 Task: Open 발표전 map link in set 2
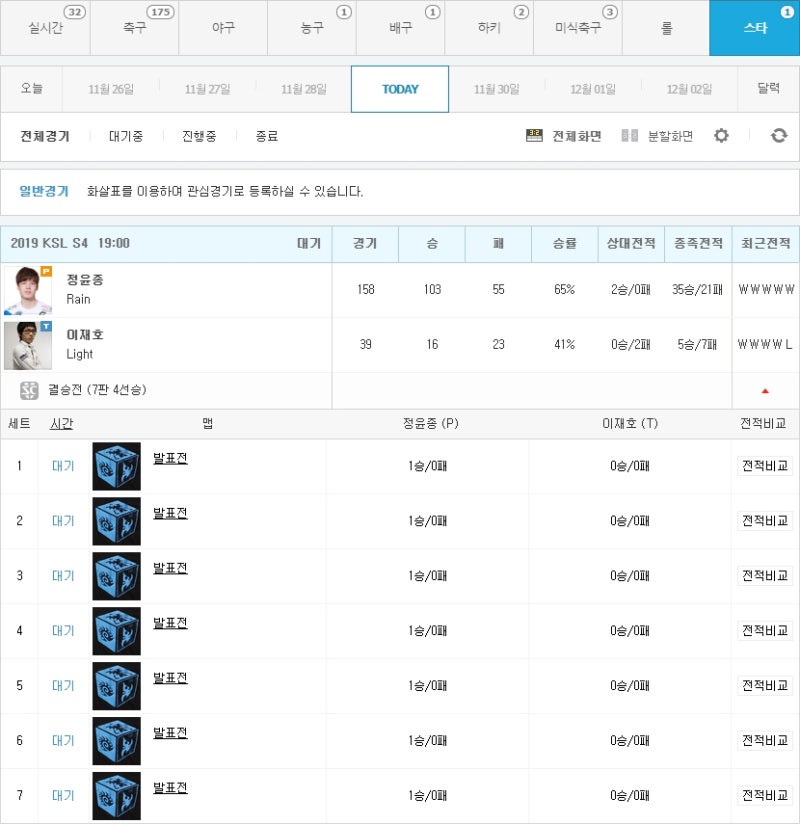point(170,513)
